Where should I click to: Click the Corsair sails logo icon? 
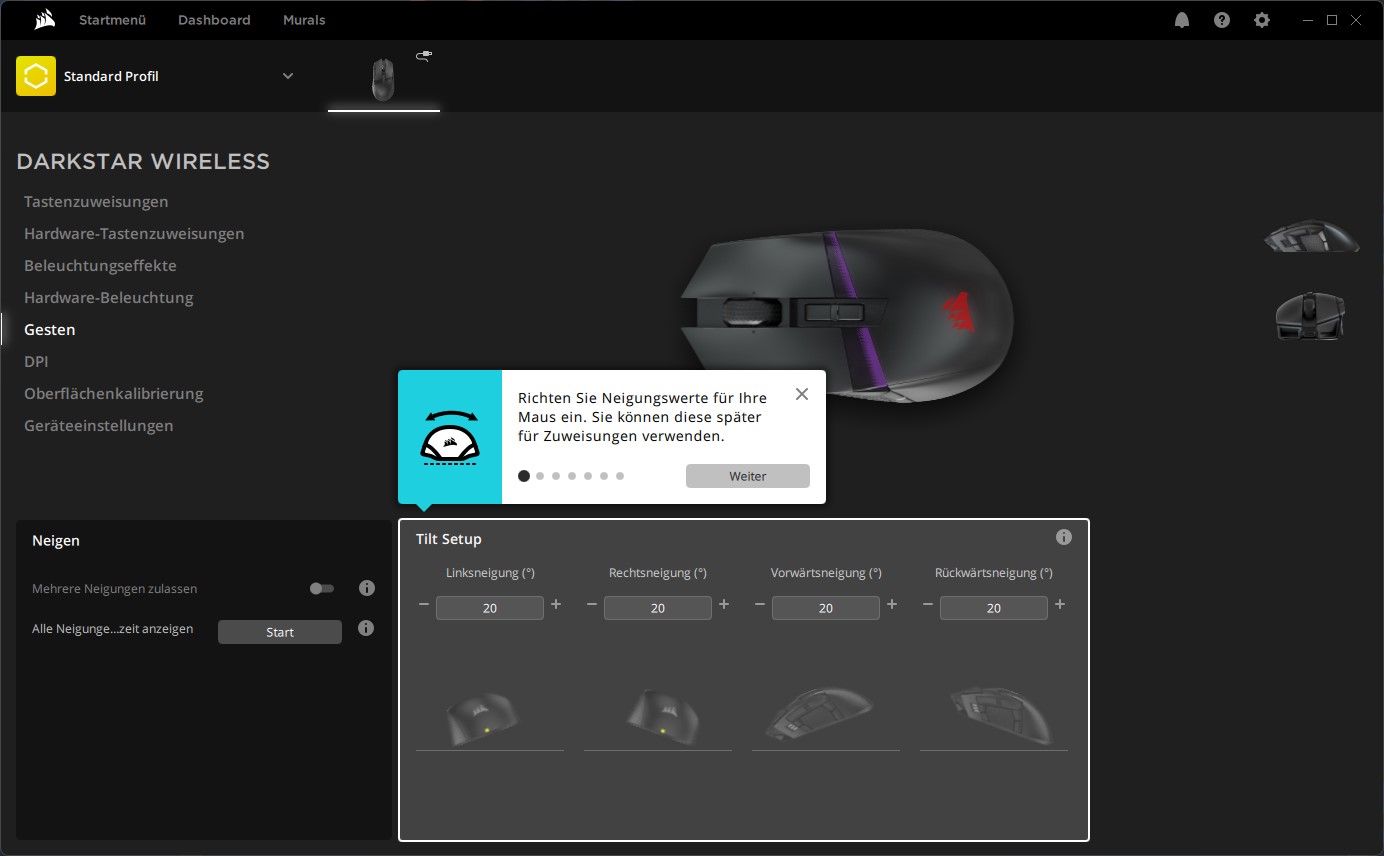43,20
